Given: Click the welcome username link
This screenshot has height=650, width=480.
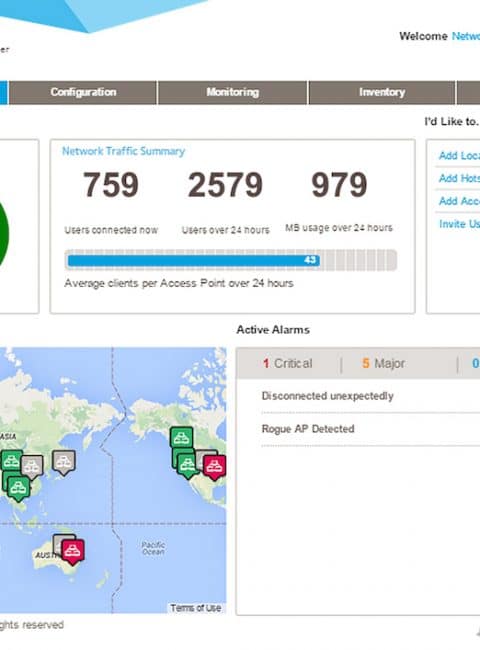Looking at the screenshot, I should pyautogui.click(x=465, y=36).
